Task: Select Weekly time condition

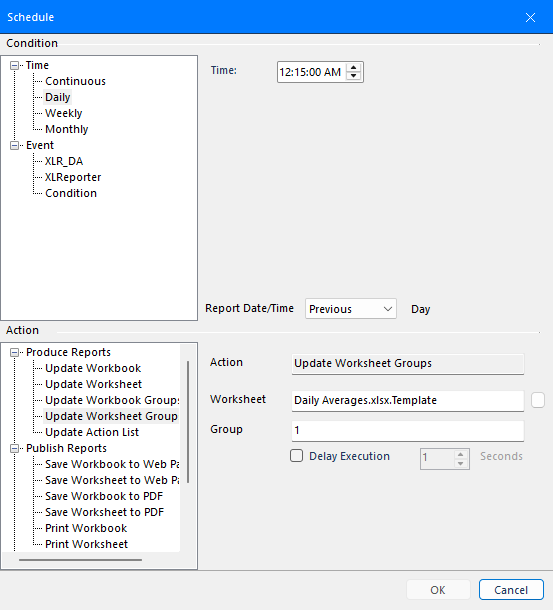Action: (63, 113)
